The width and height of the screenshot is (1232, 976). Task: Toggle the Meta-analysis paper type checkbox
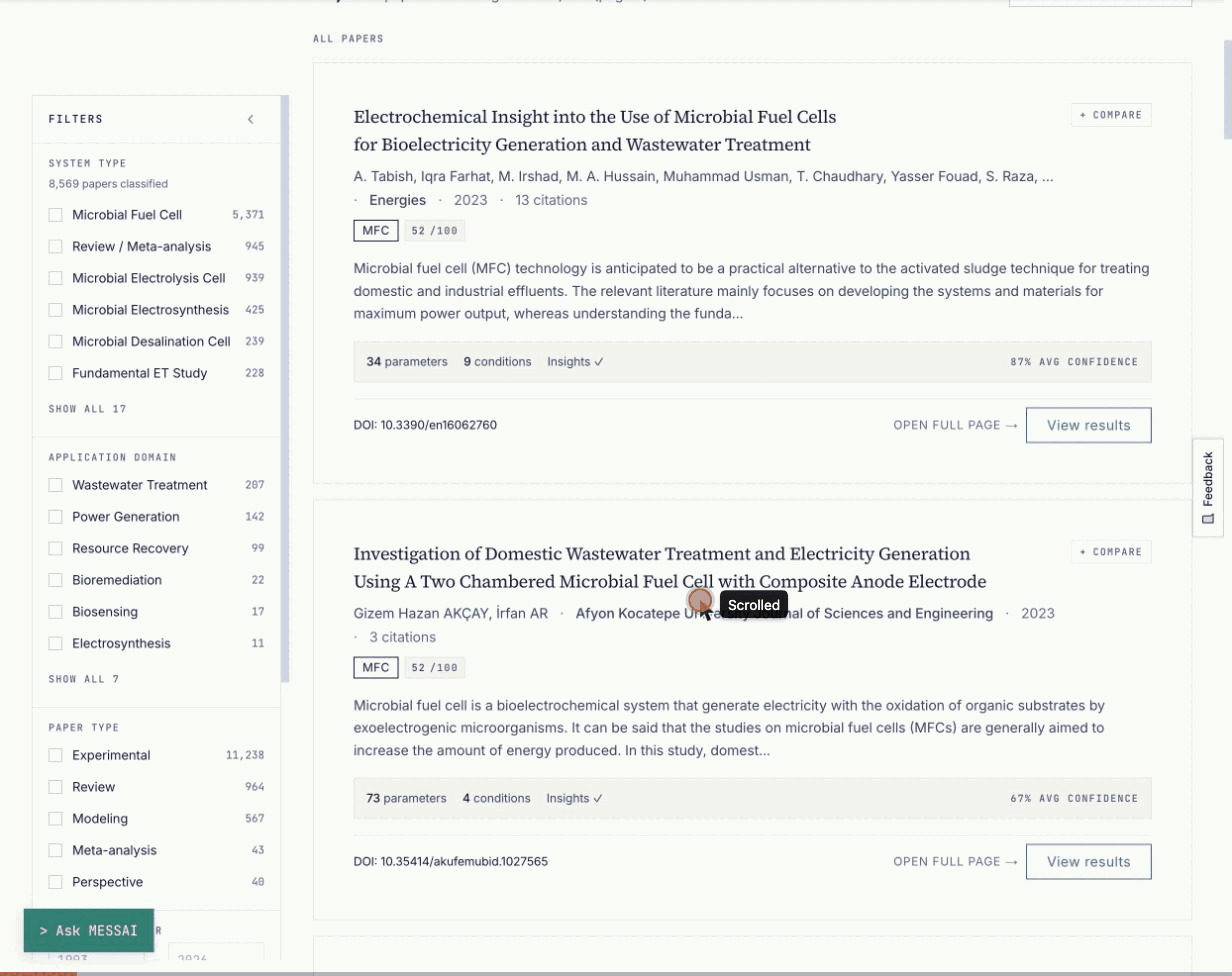click(55, 850)
